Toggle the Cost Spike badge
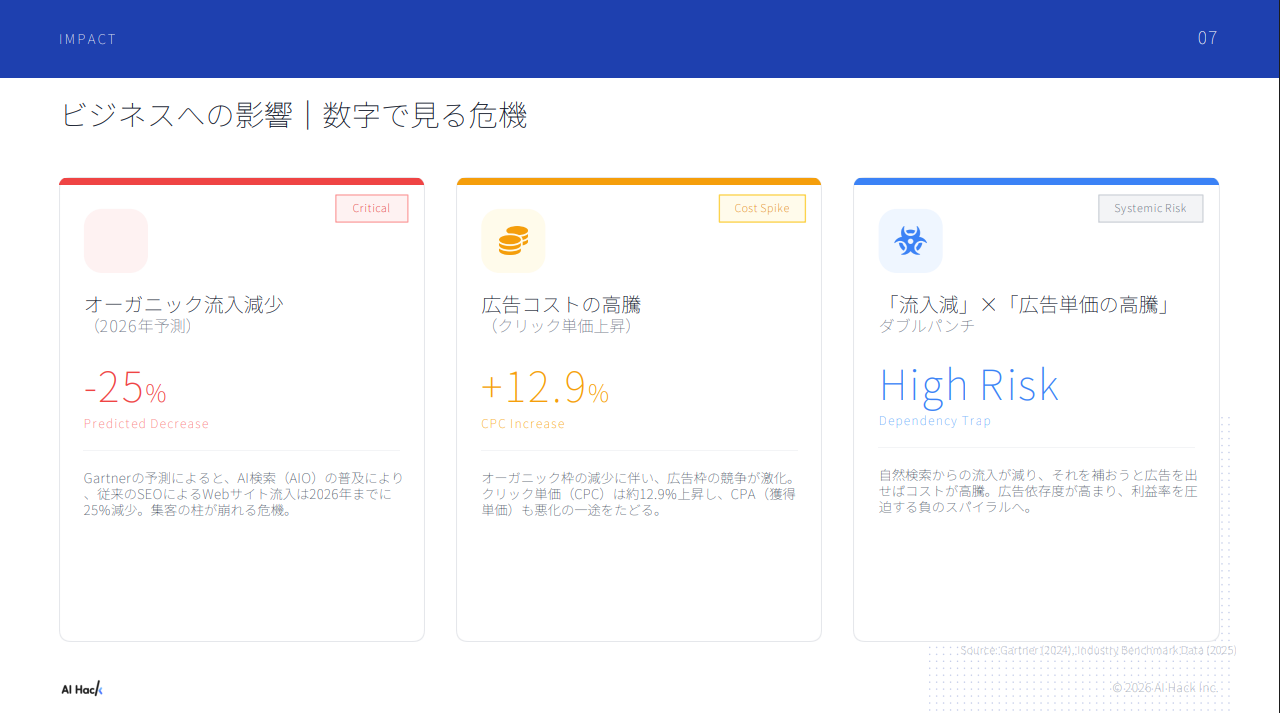This screenshot has width=1280, height=713. click(x=762, y=208)
